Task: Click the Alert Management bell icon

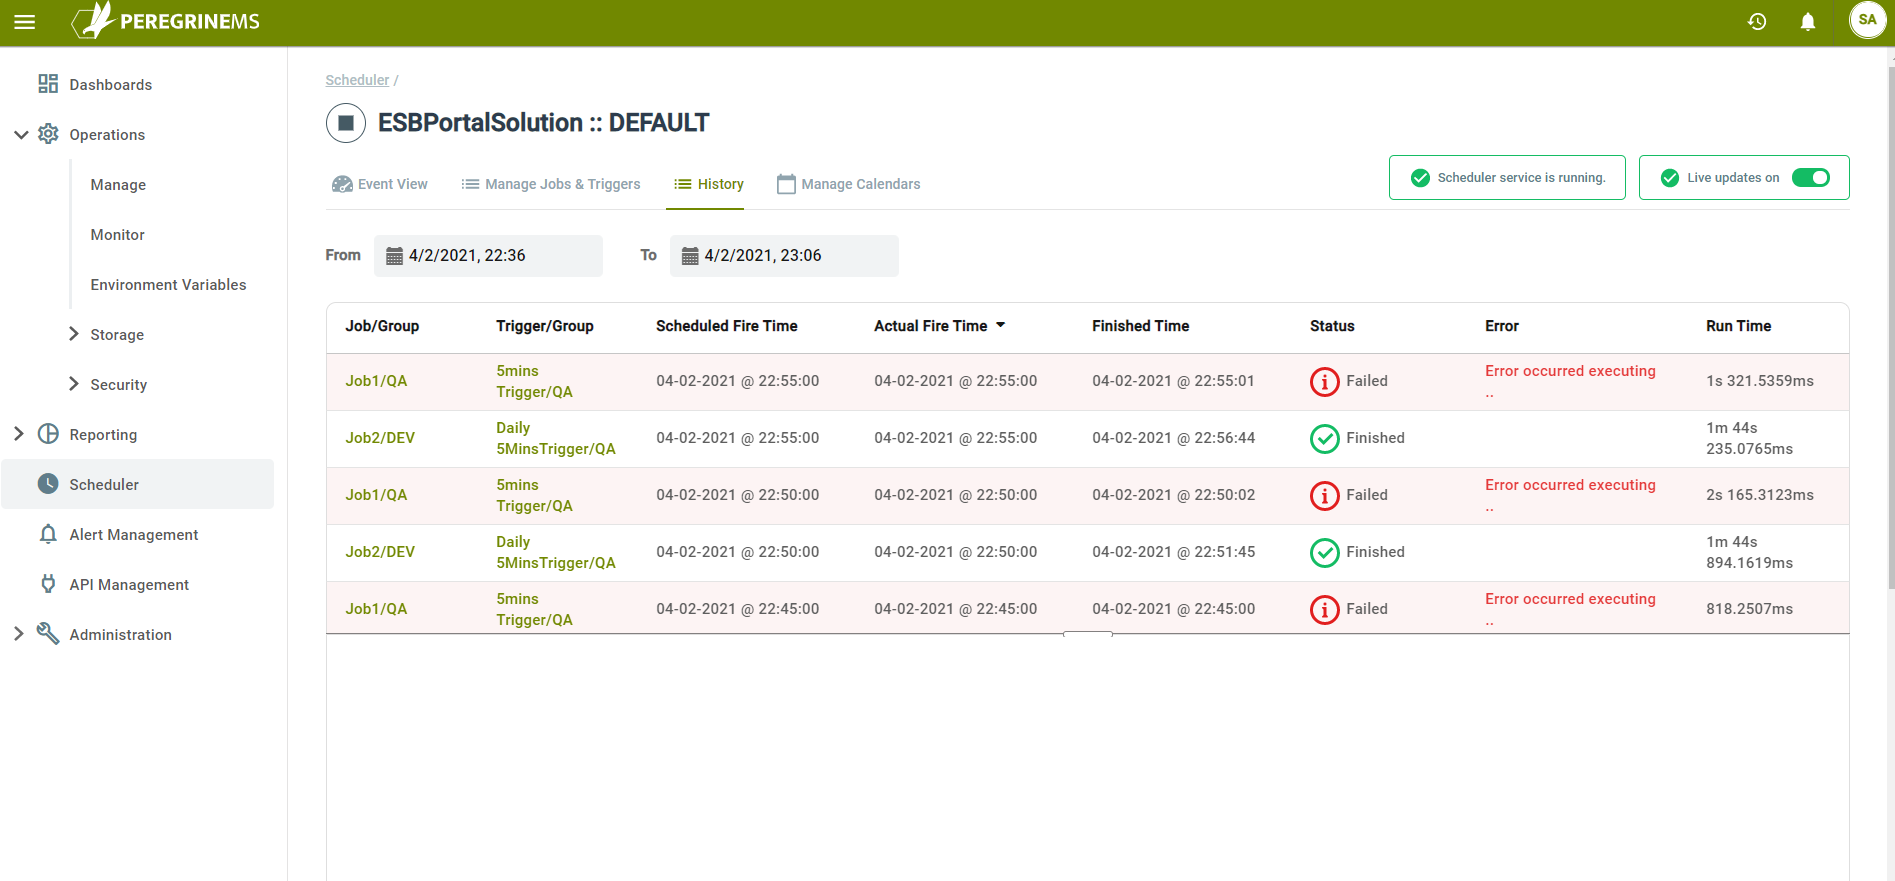Action: coord(48,534)
